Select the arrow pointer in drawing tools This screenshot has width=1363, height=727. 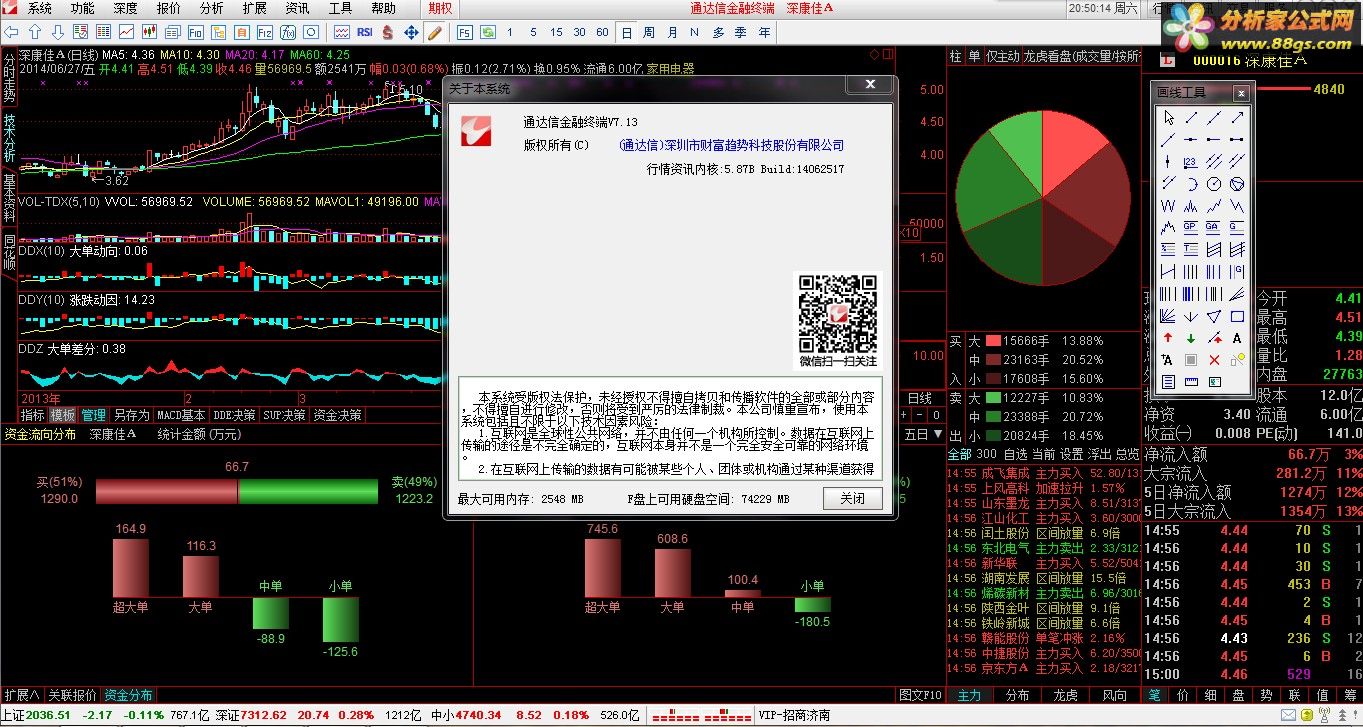[x=1168, y=117]
